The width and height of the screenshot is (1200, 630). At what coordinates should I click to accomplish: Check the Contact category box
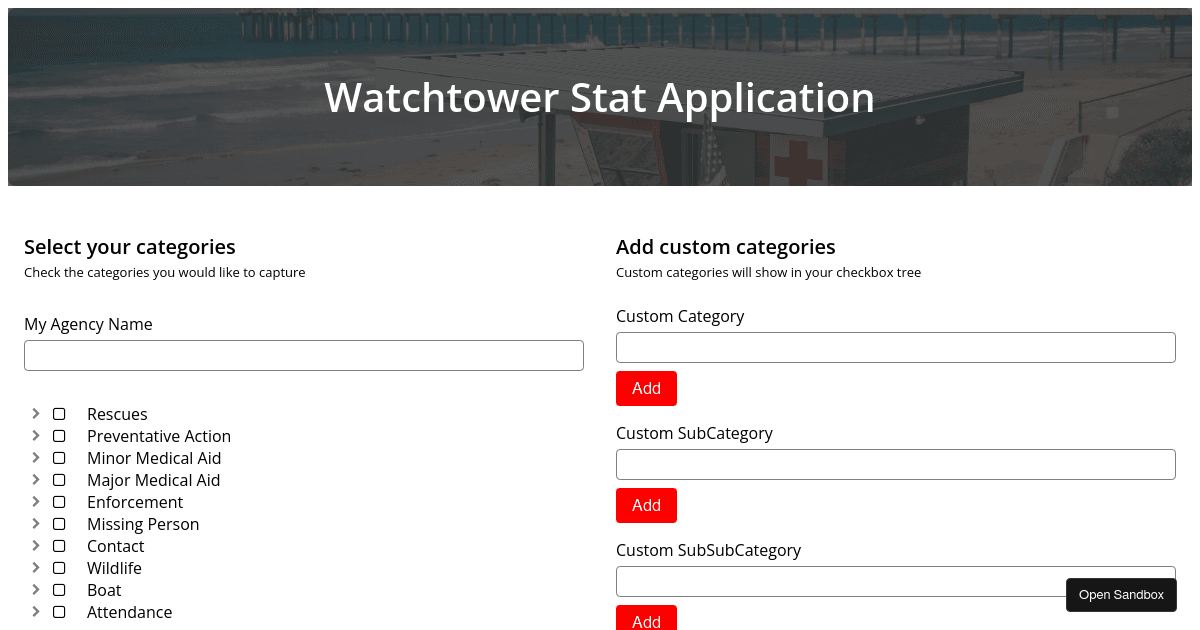coord(59,545)
